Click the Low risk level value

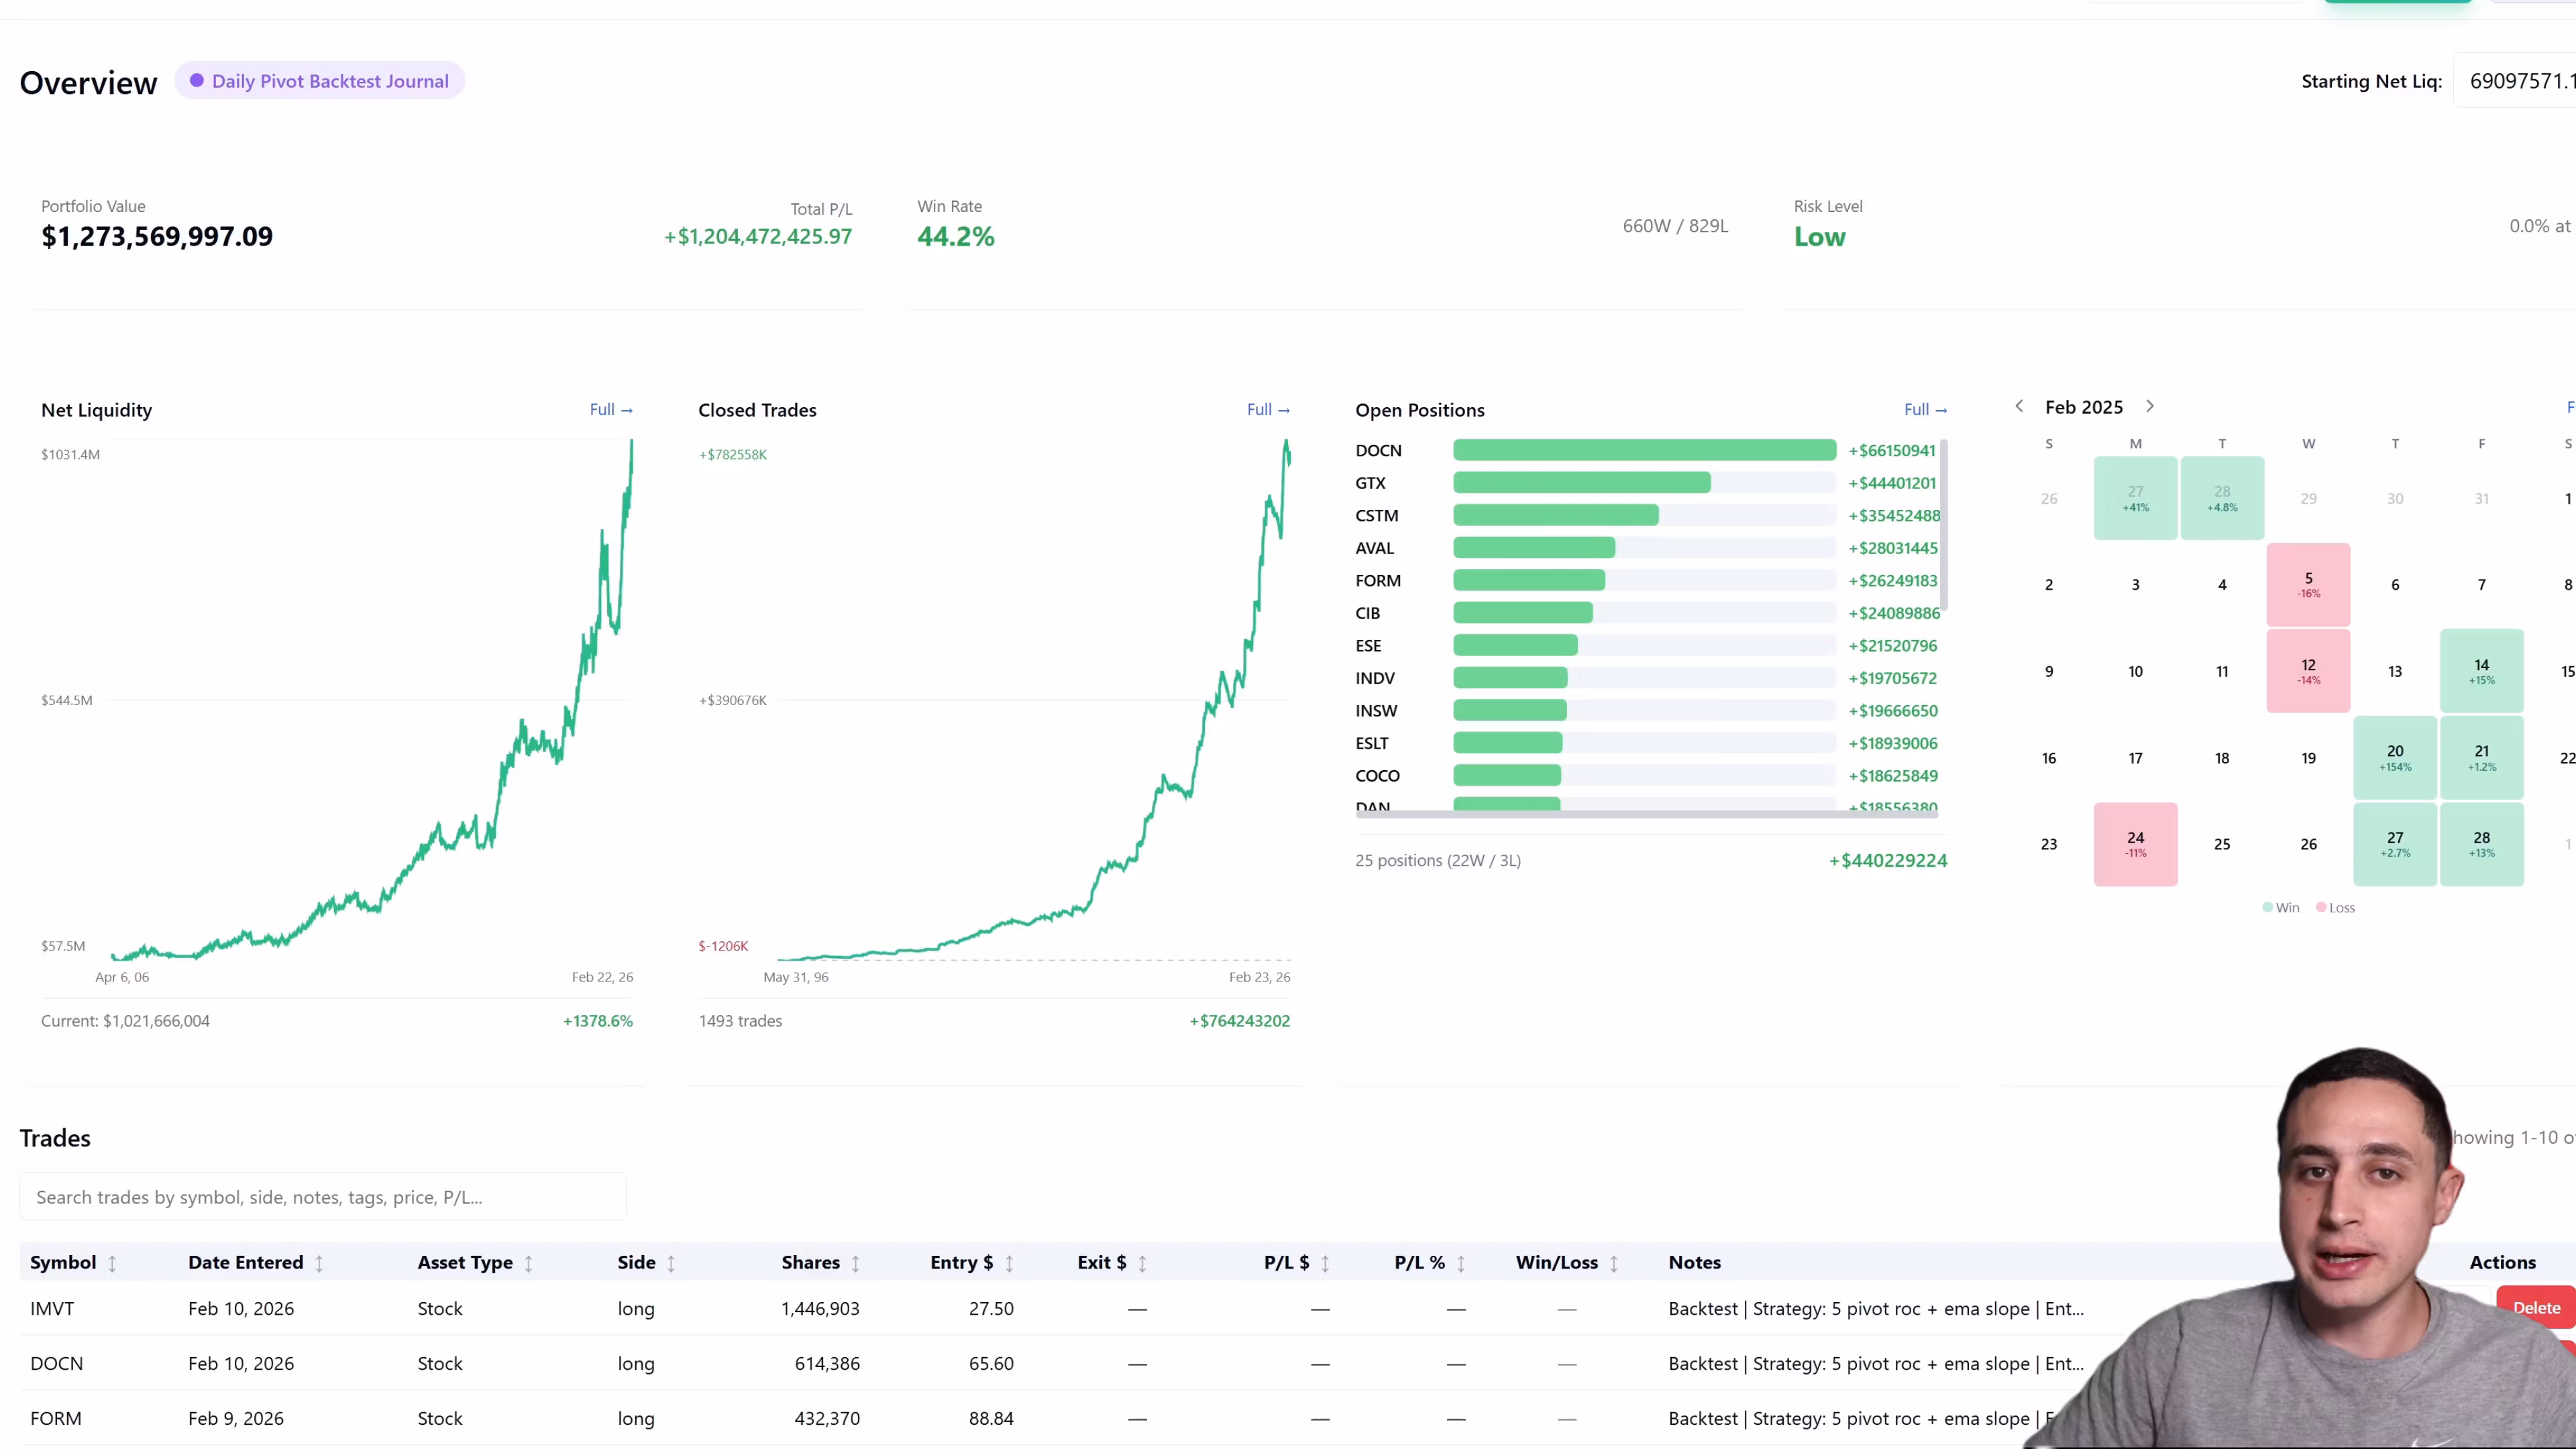[1819, 237]
